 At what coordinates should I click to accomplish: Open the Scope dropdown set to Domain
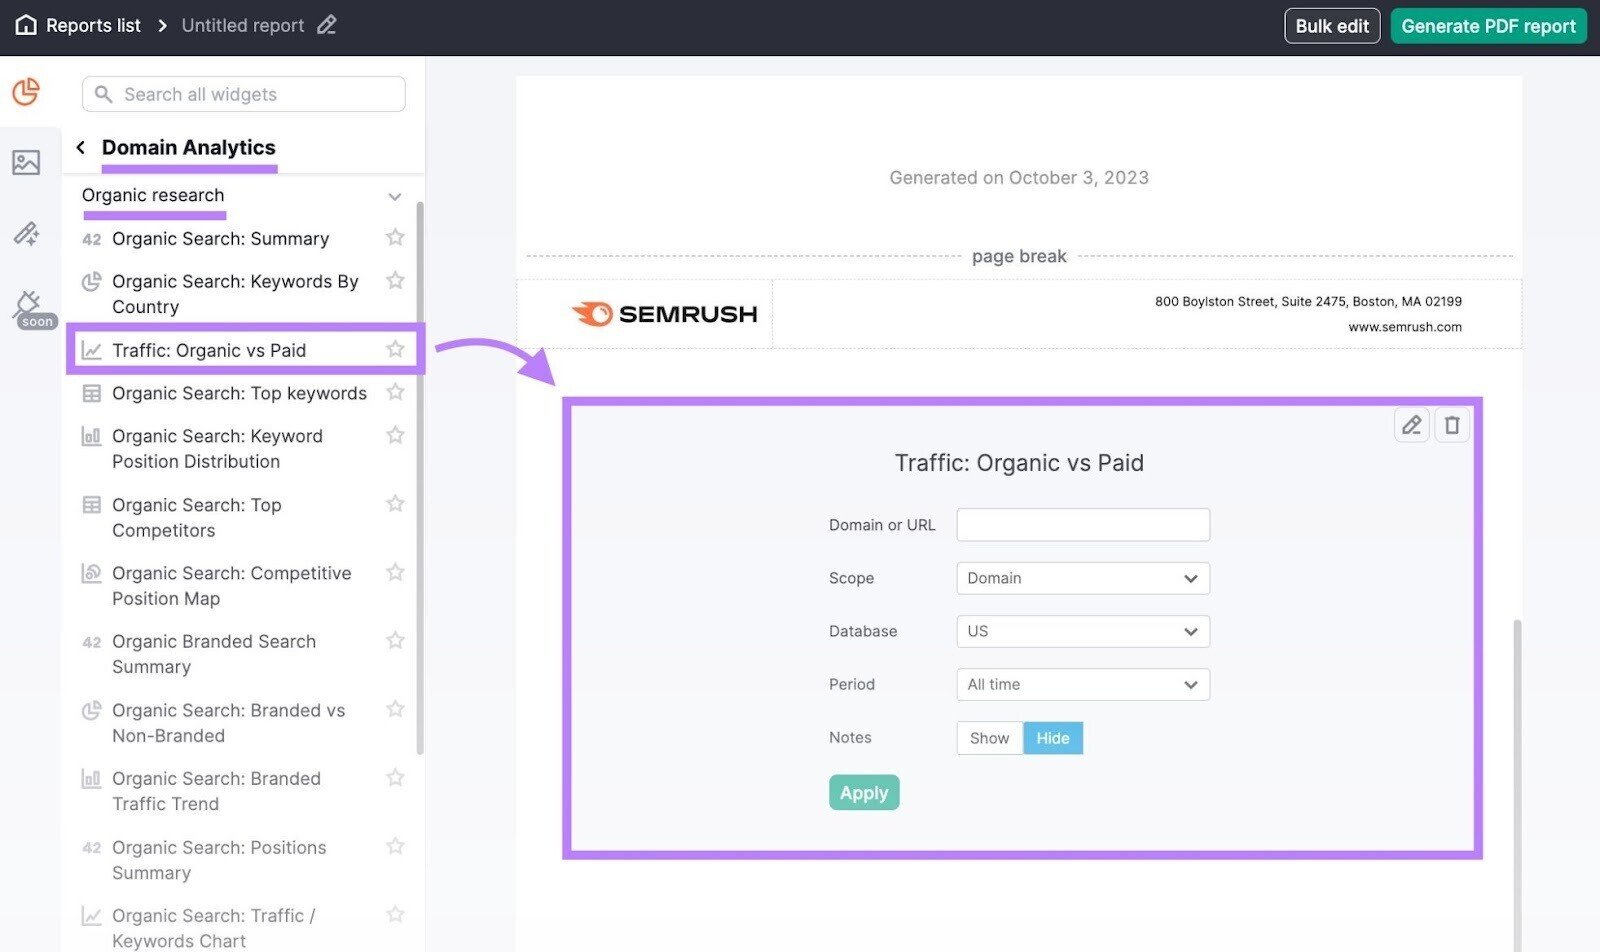click(x=1082, y=578)
